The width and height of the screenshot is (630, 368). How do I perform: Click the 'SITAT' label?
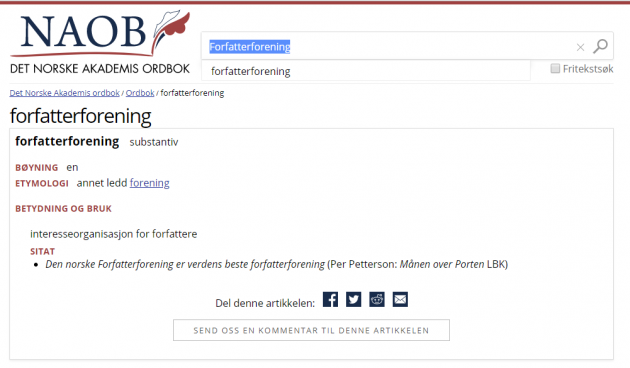[x=42, y=251]
